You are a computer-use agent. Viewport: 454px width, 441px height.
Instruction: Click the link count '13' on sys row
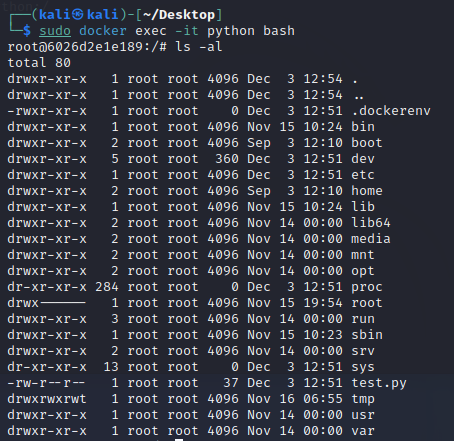click(111, 367)
